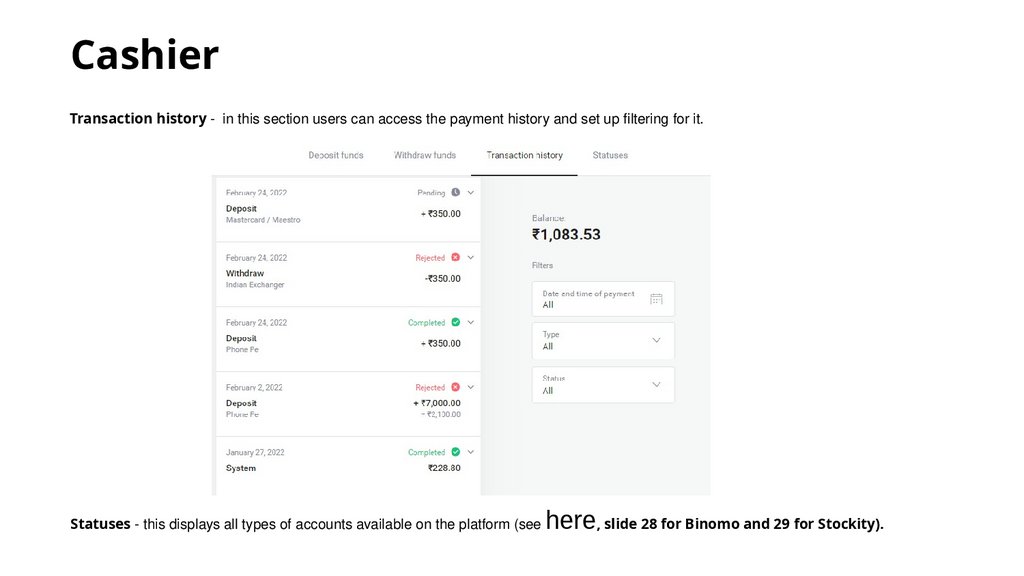
Task: Open the Statuses tab
Action: pos(610,156)
